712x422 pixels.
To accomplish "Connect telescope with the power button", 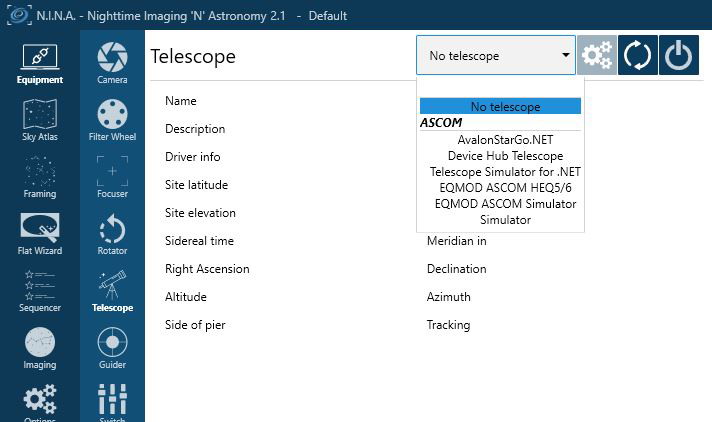I will coord(678,55).
